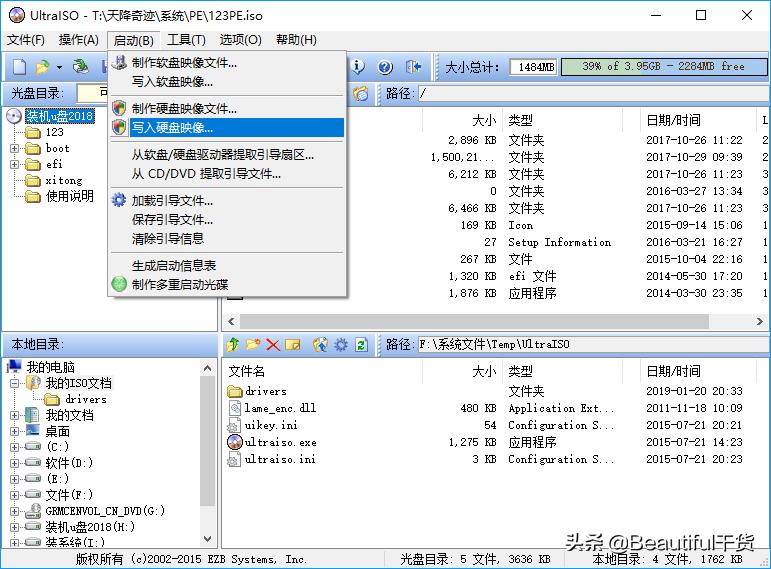The height and width of the screenshot is (569, 771).
Task: Open the 帮助(H) menu
Action: (296, 40)
